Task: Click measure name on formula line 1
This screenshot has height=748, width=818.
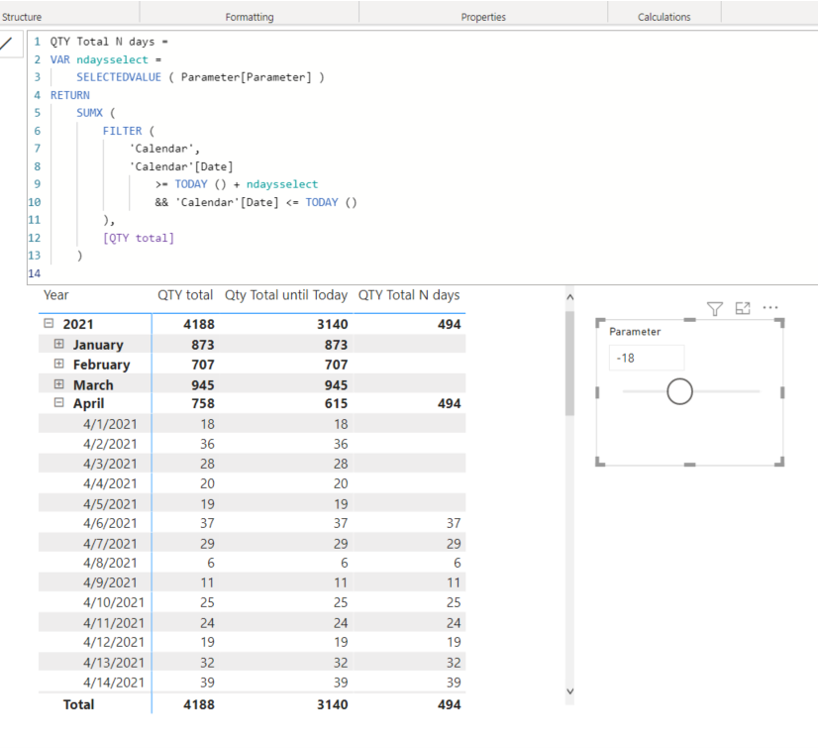Action: click(x=102, y=42)
